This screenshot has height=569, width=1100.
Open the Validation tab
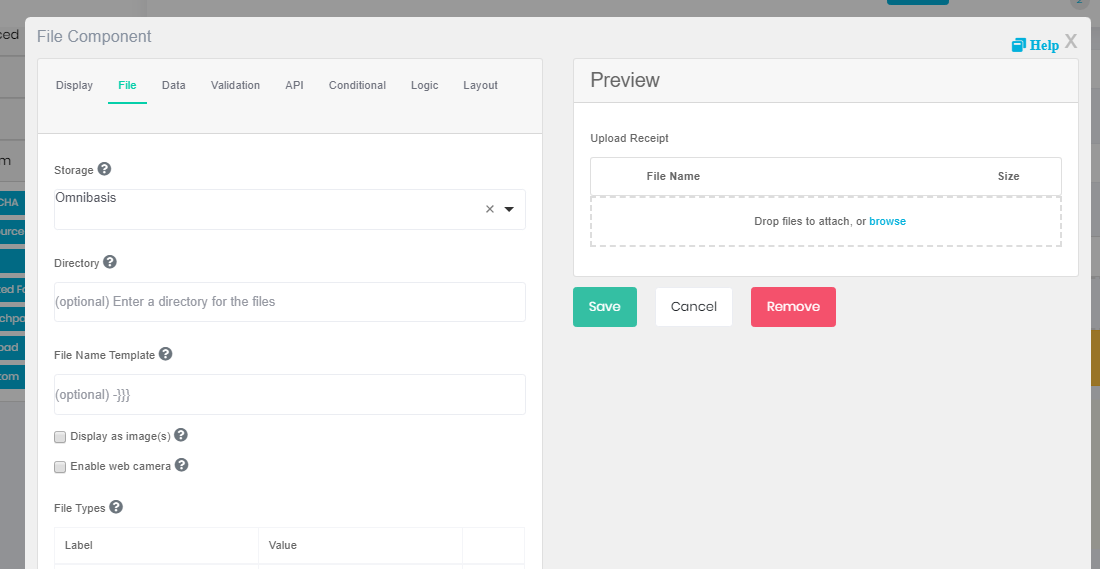[235, 86]
